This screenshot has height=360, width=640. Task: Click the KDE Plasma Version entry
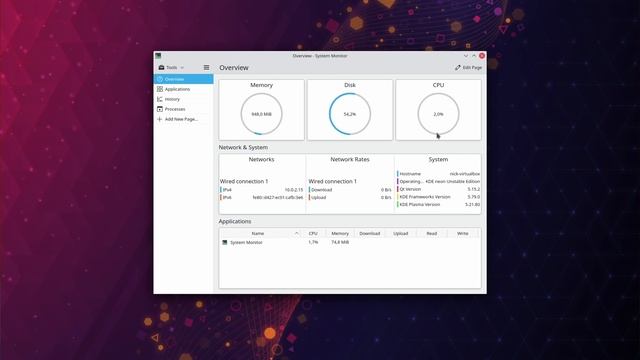tap(439, 204)
